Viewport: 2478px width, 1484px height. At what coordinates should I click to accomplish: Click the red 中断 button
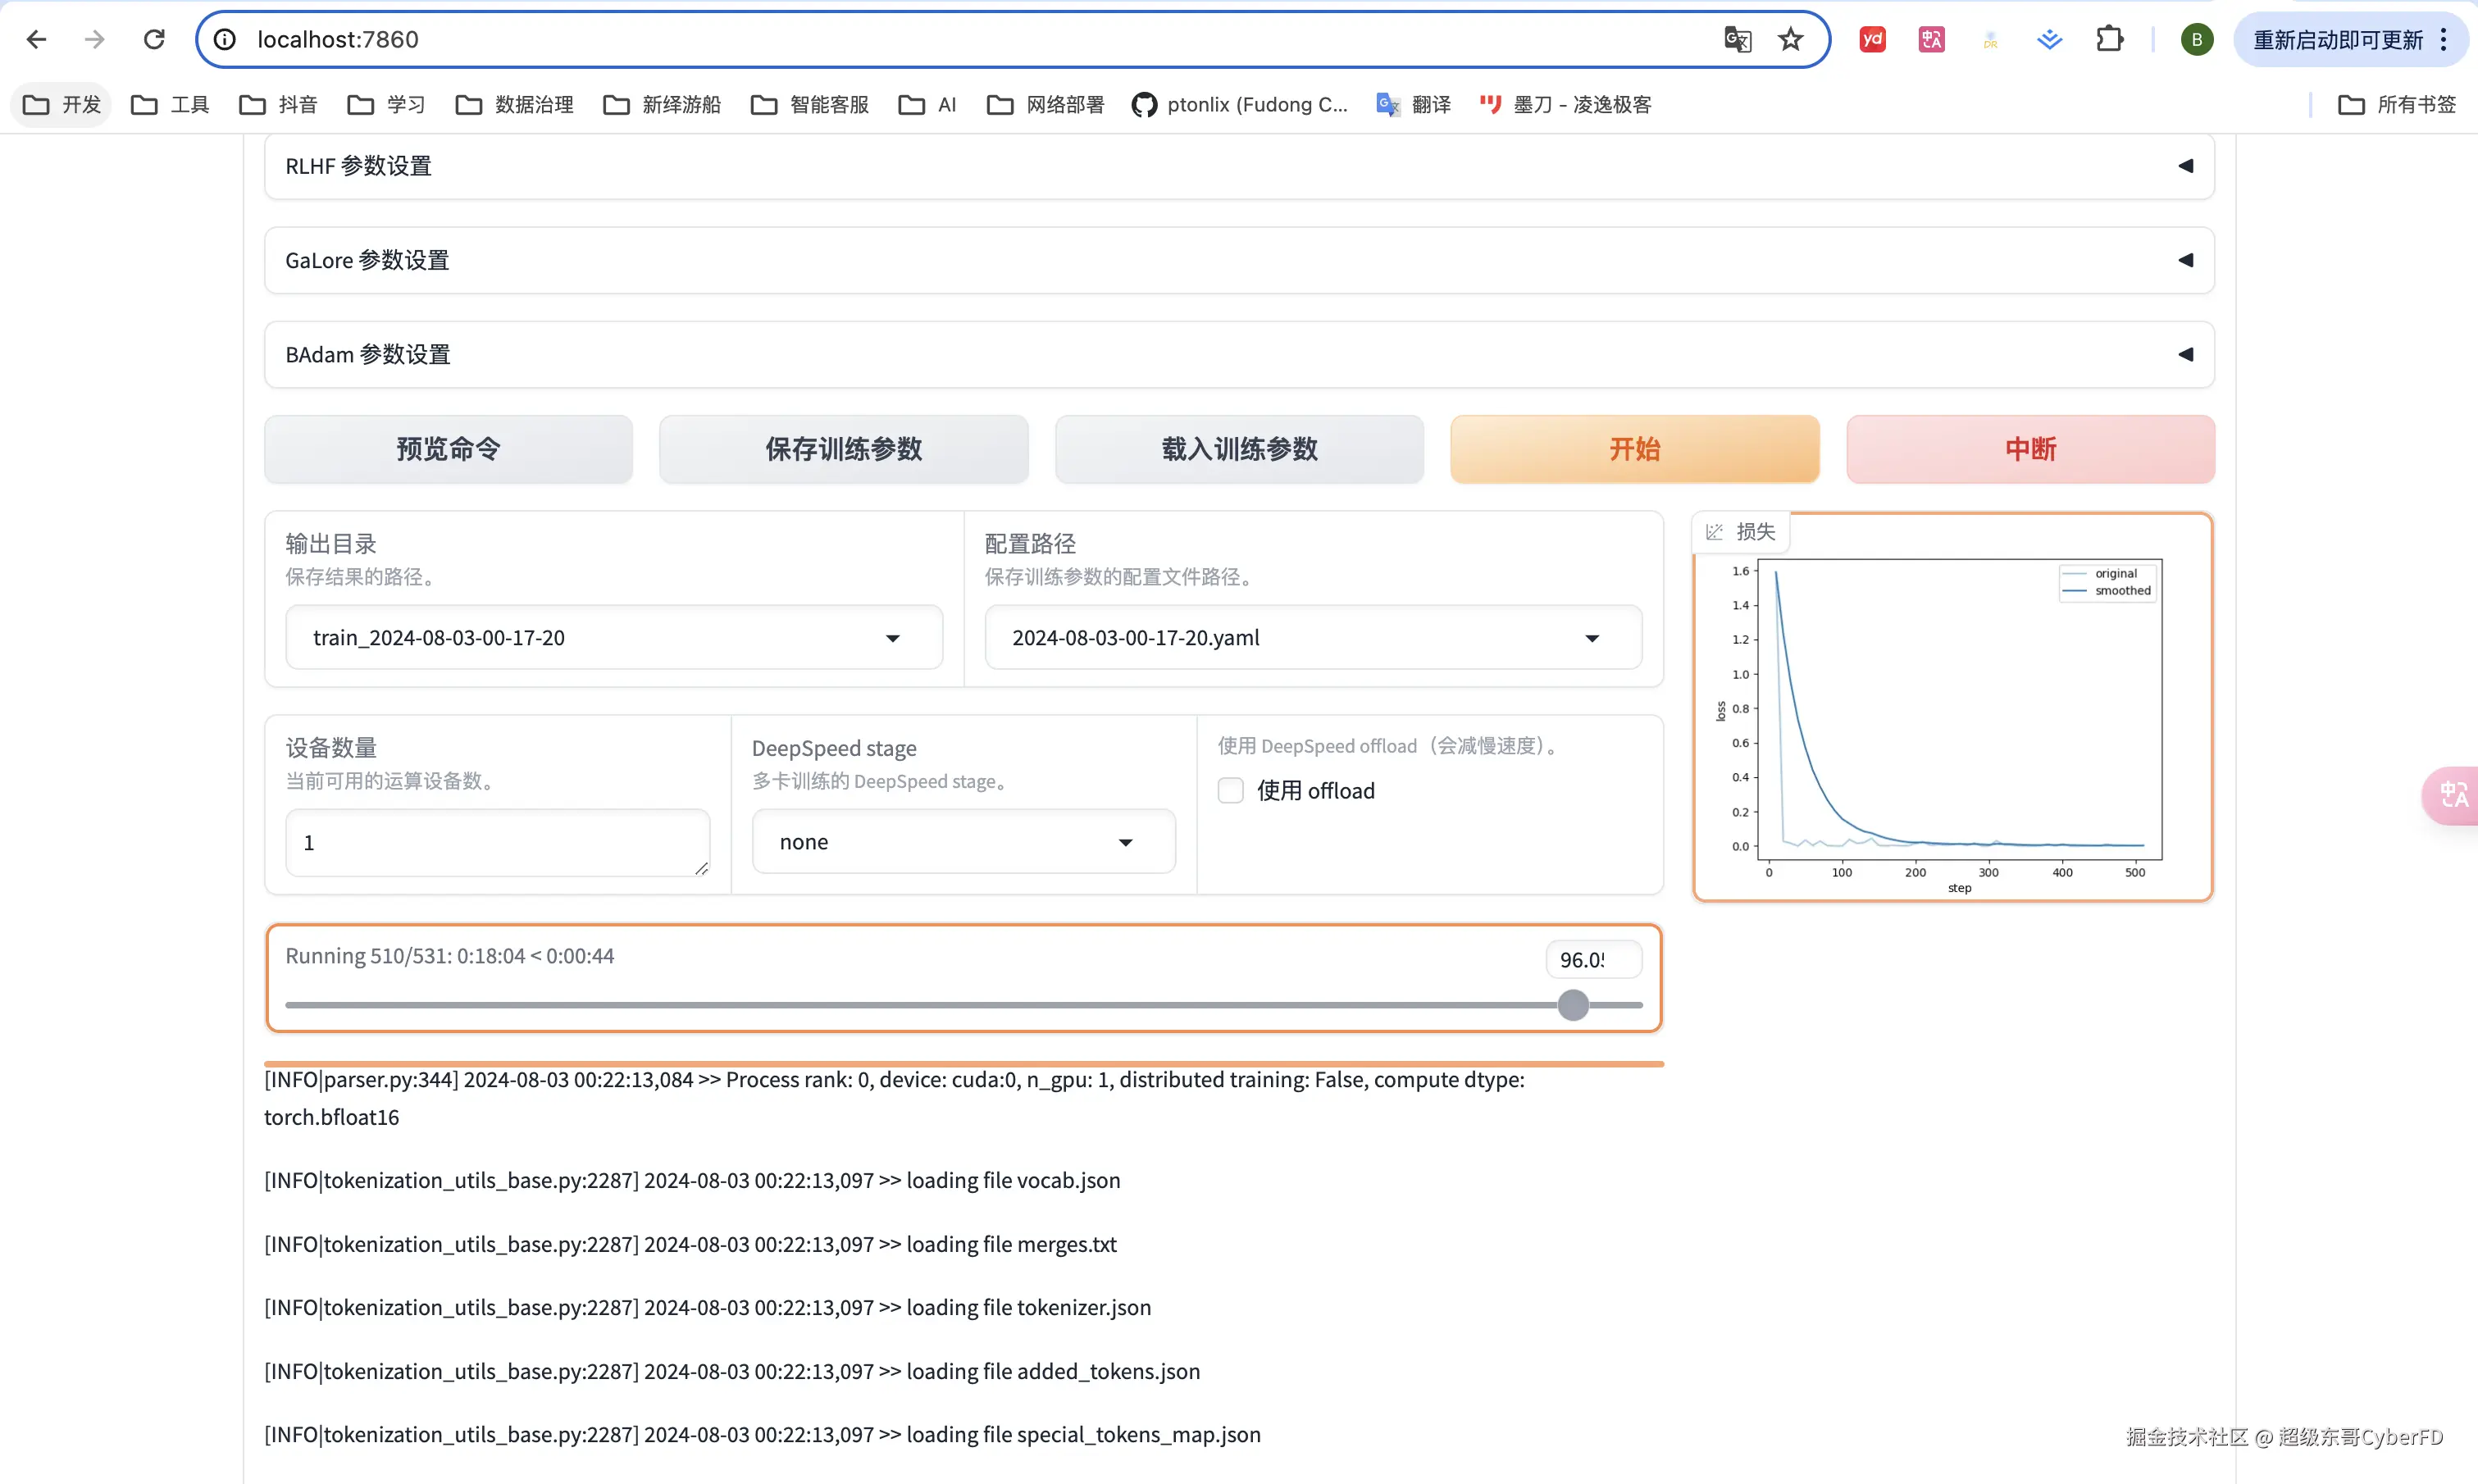point(2030,449)
